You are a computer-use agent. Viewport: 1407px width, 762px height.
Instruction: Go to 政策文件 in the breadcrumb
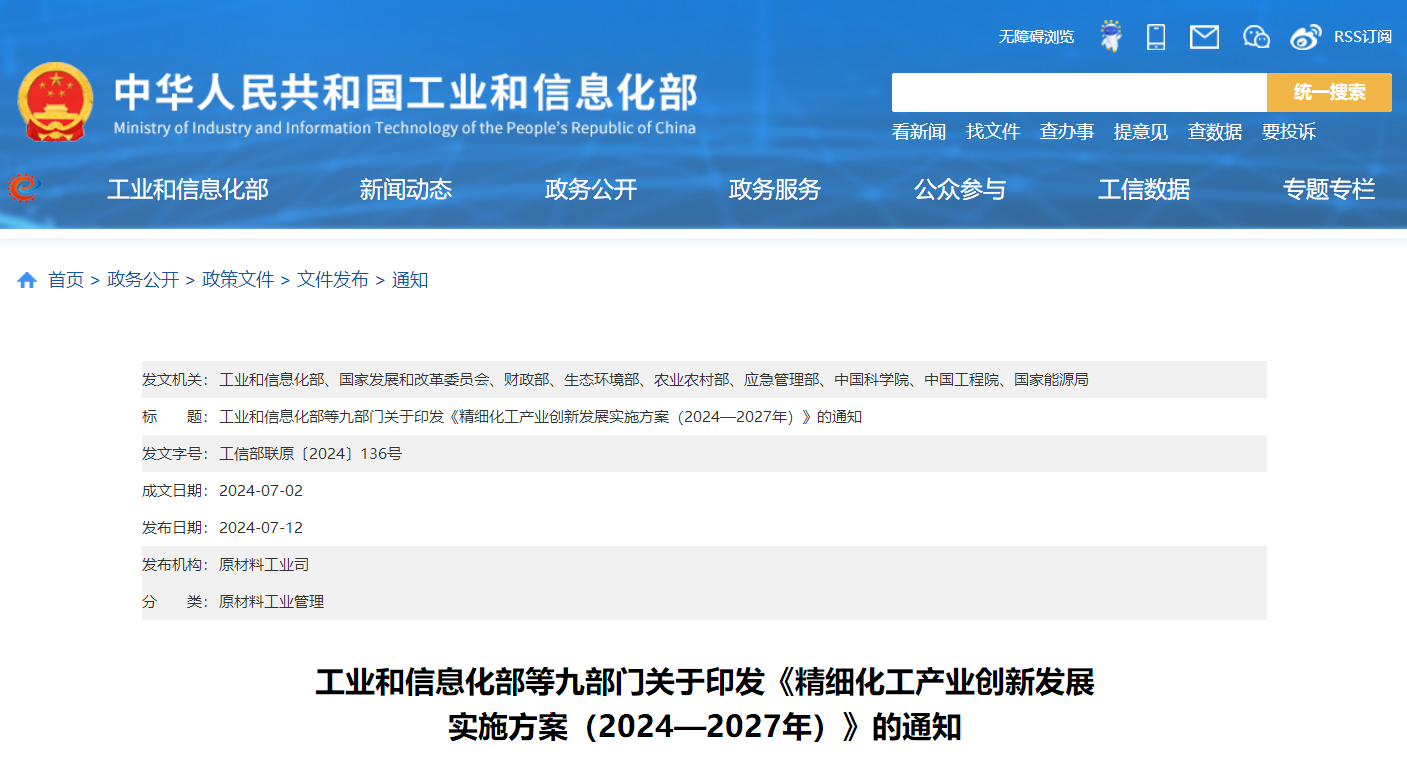[x=238, y=280]
